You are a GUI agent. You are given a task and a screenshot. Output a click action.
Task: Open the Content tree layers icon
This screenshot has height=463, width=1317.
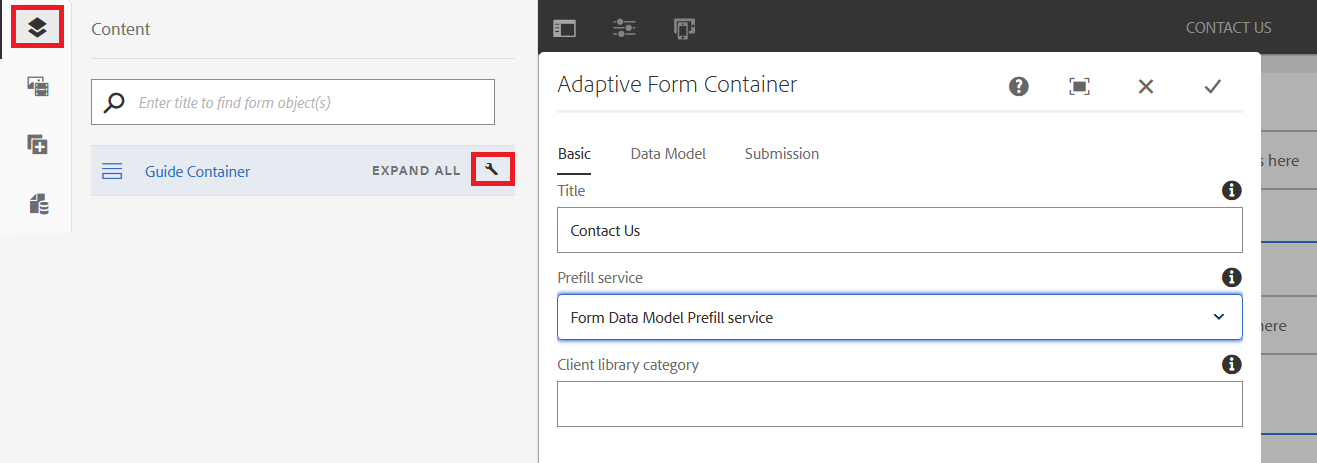pyautogui.click(x=37, y=27)
